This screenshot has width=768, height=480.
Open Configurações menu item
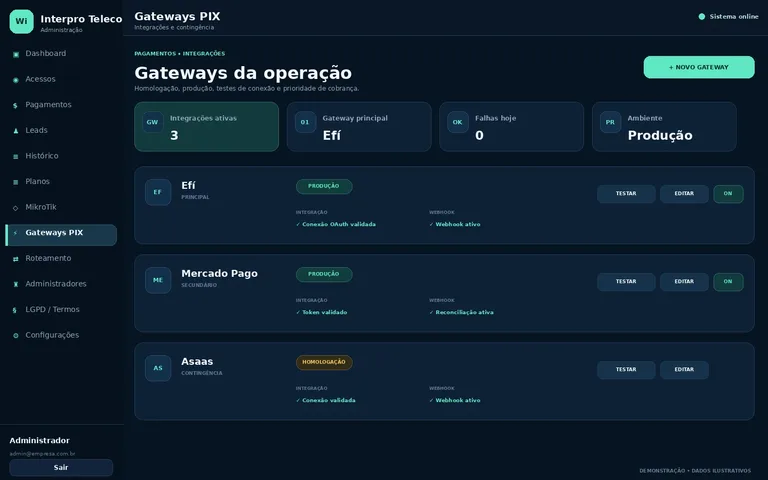pyautogui.click(x=61, y=335)
